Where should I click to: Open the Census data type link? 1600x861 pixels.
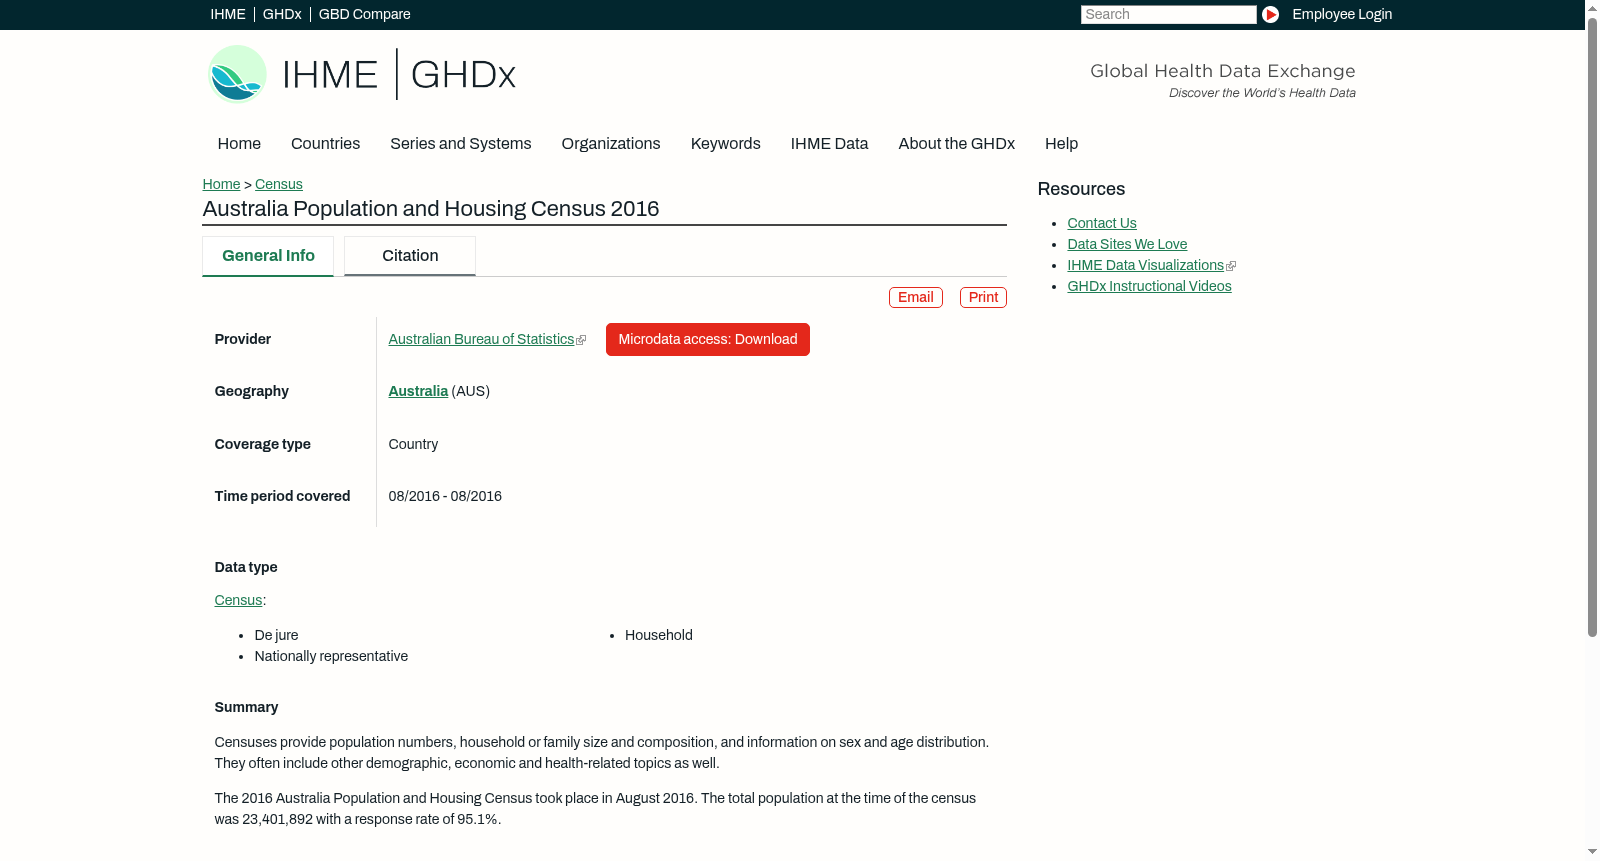(238, 600)
